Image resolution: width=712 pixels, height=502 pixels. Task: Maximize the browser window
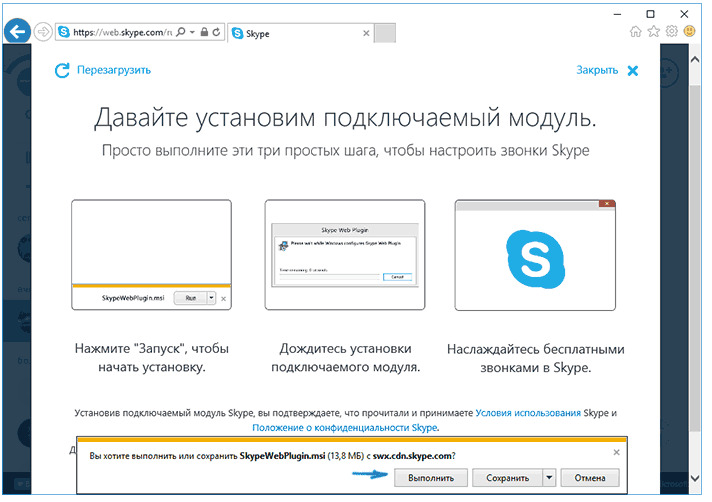tap(650, 14)
